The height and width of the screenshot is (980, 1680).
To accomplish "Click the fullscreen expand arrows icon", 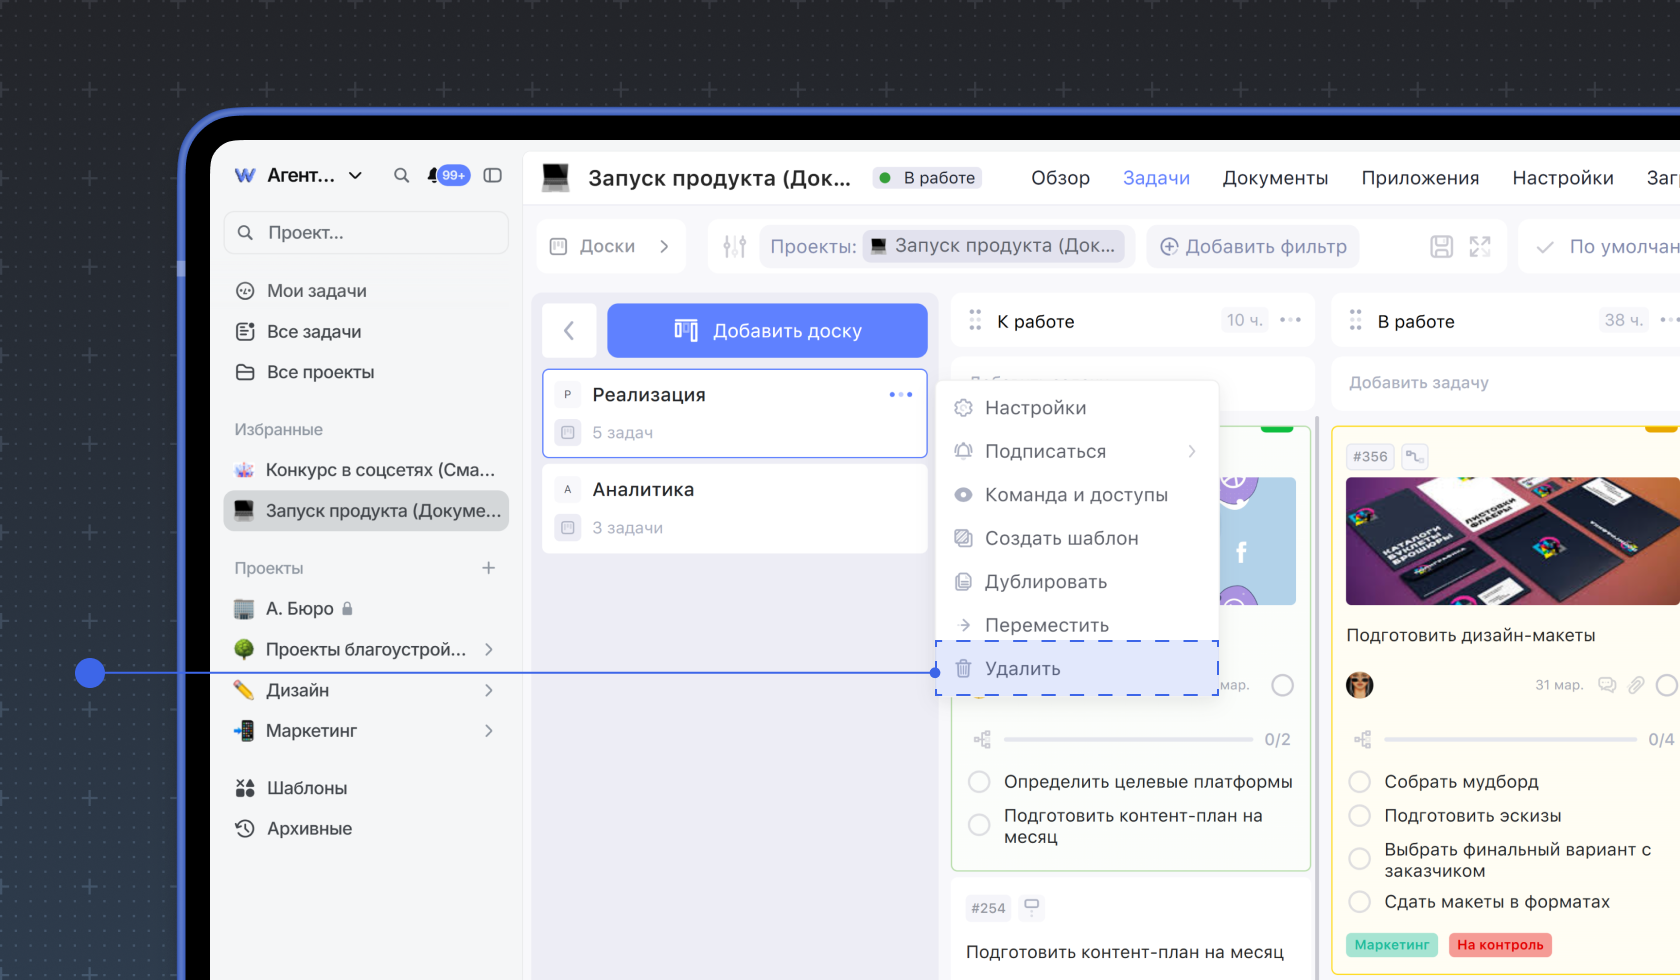I will pyautogui.click(x=1480, y=247).
